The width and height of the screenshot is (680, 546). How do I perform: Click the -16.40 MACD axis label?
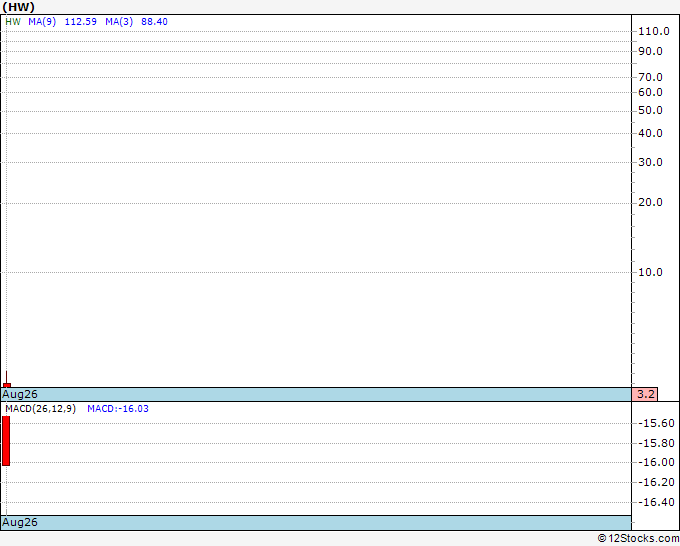[x=657, y=502]
